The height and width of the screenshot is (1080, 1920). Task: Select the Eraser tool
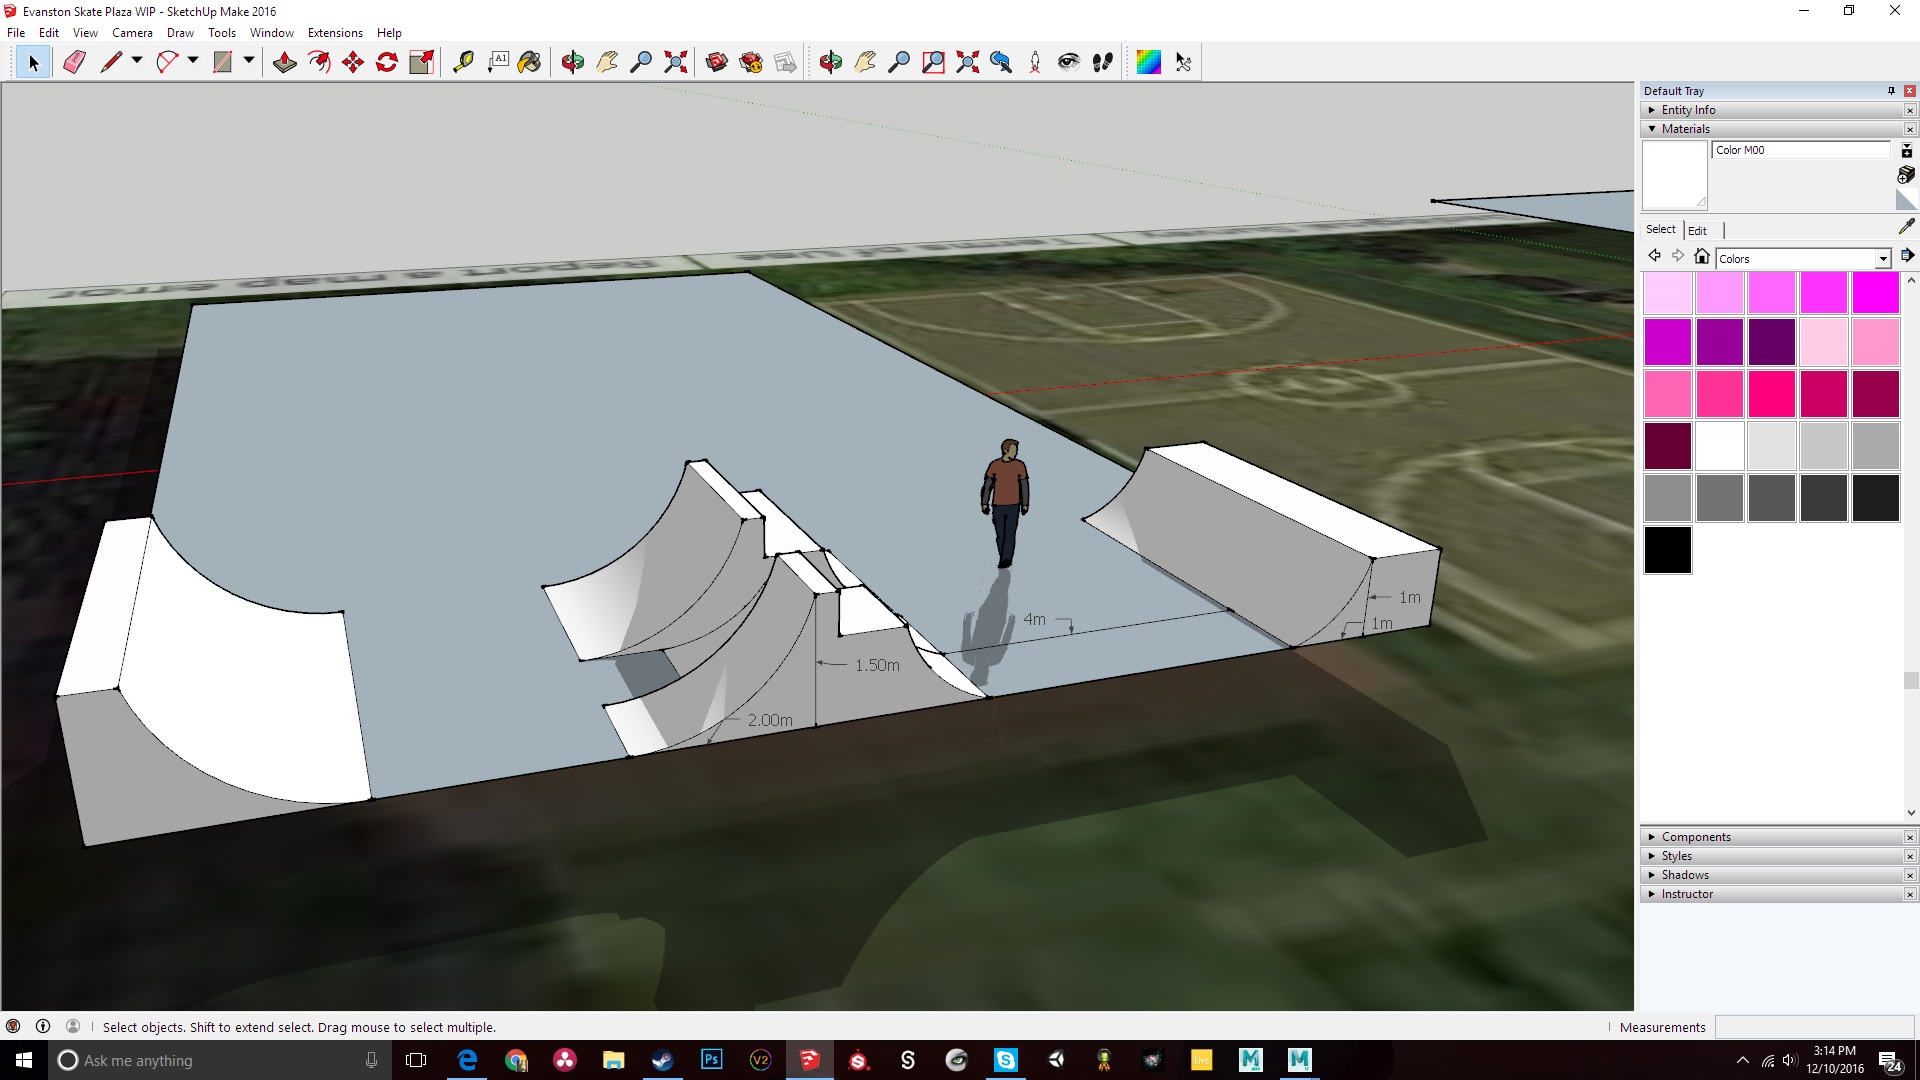(x=74, y=62)
